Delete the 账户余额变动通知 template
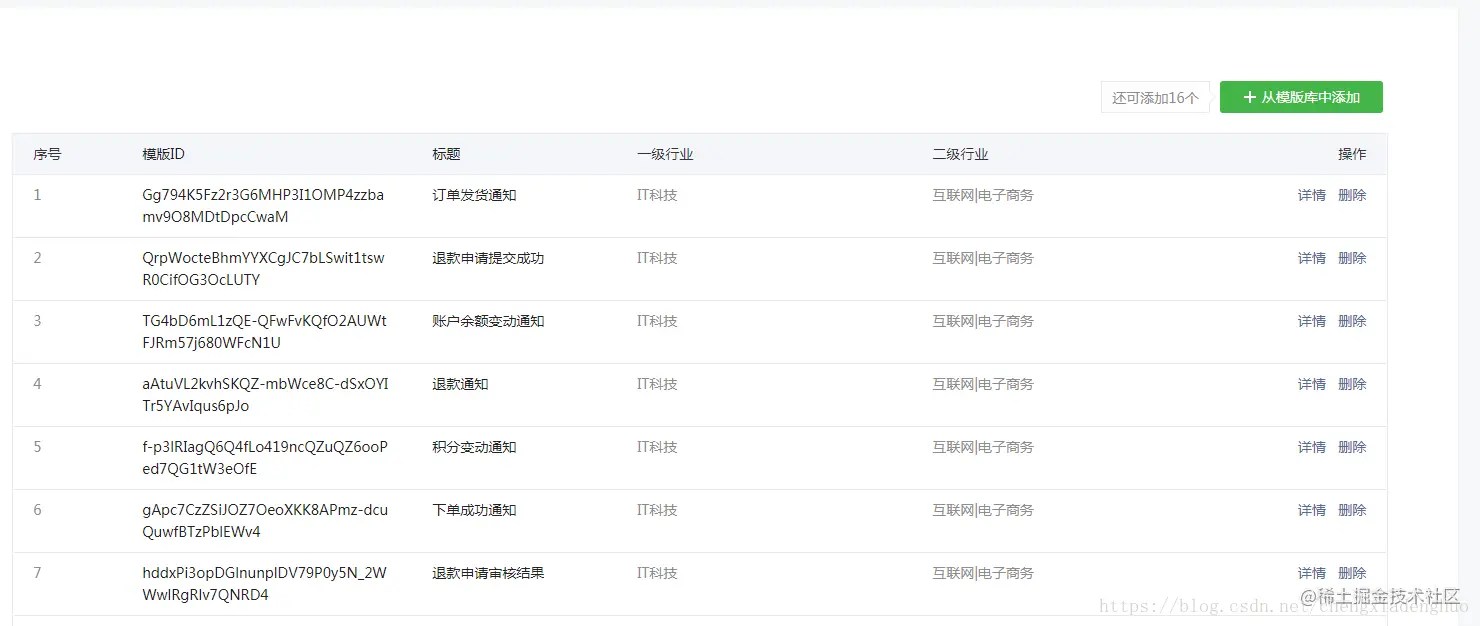This screenshot has width=1480, height=626. pos(1352,321)
